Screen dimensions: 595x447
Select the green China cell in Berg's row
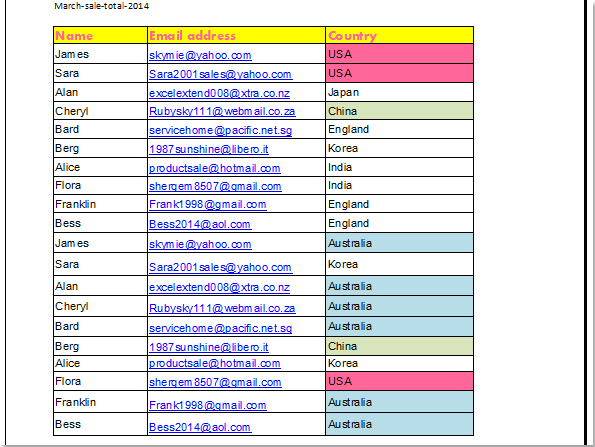tap(400, 346)
